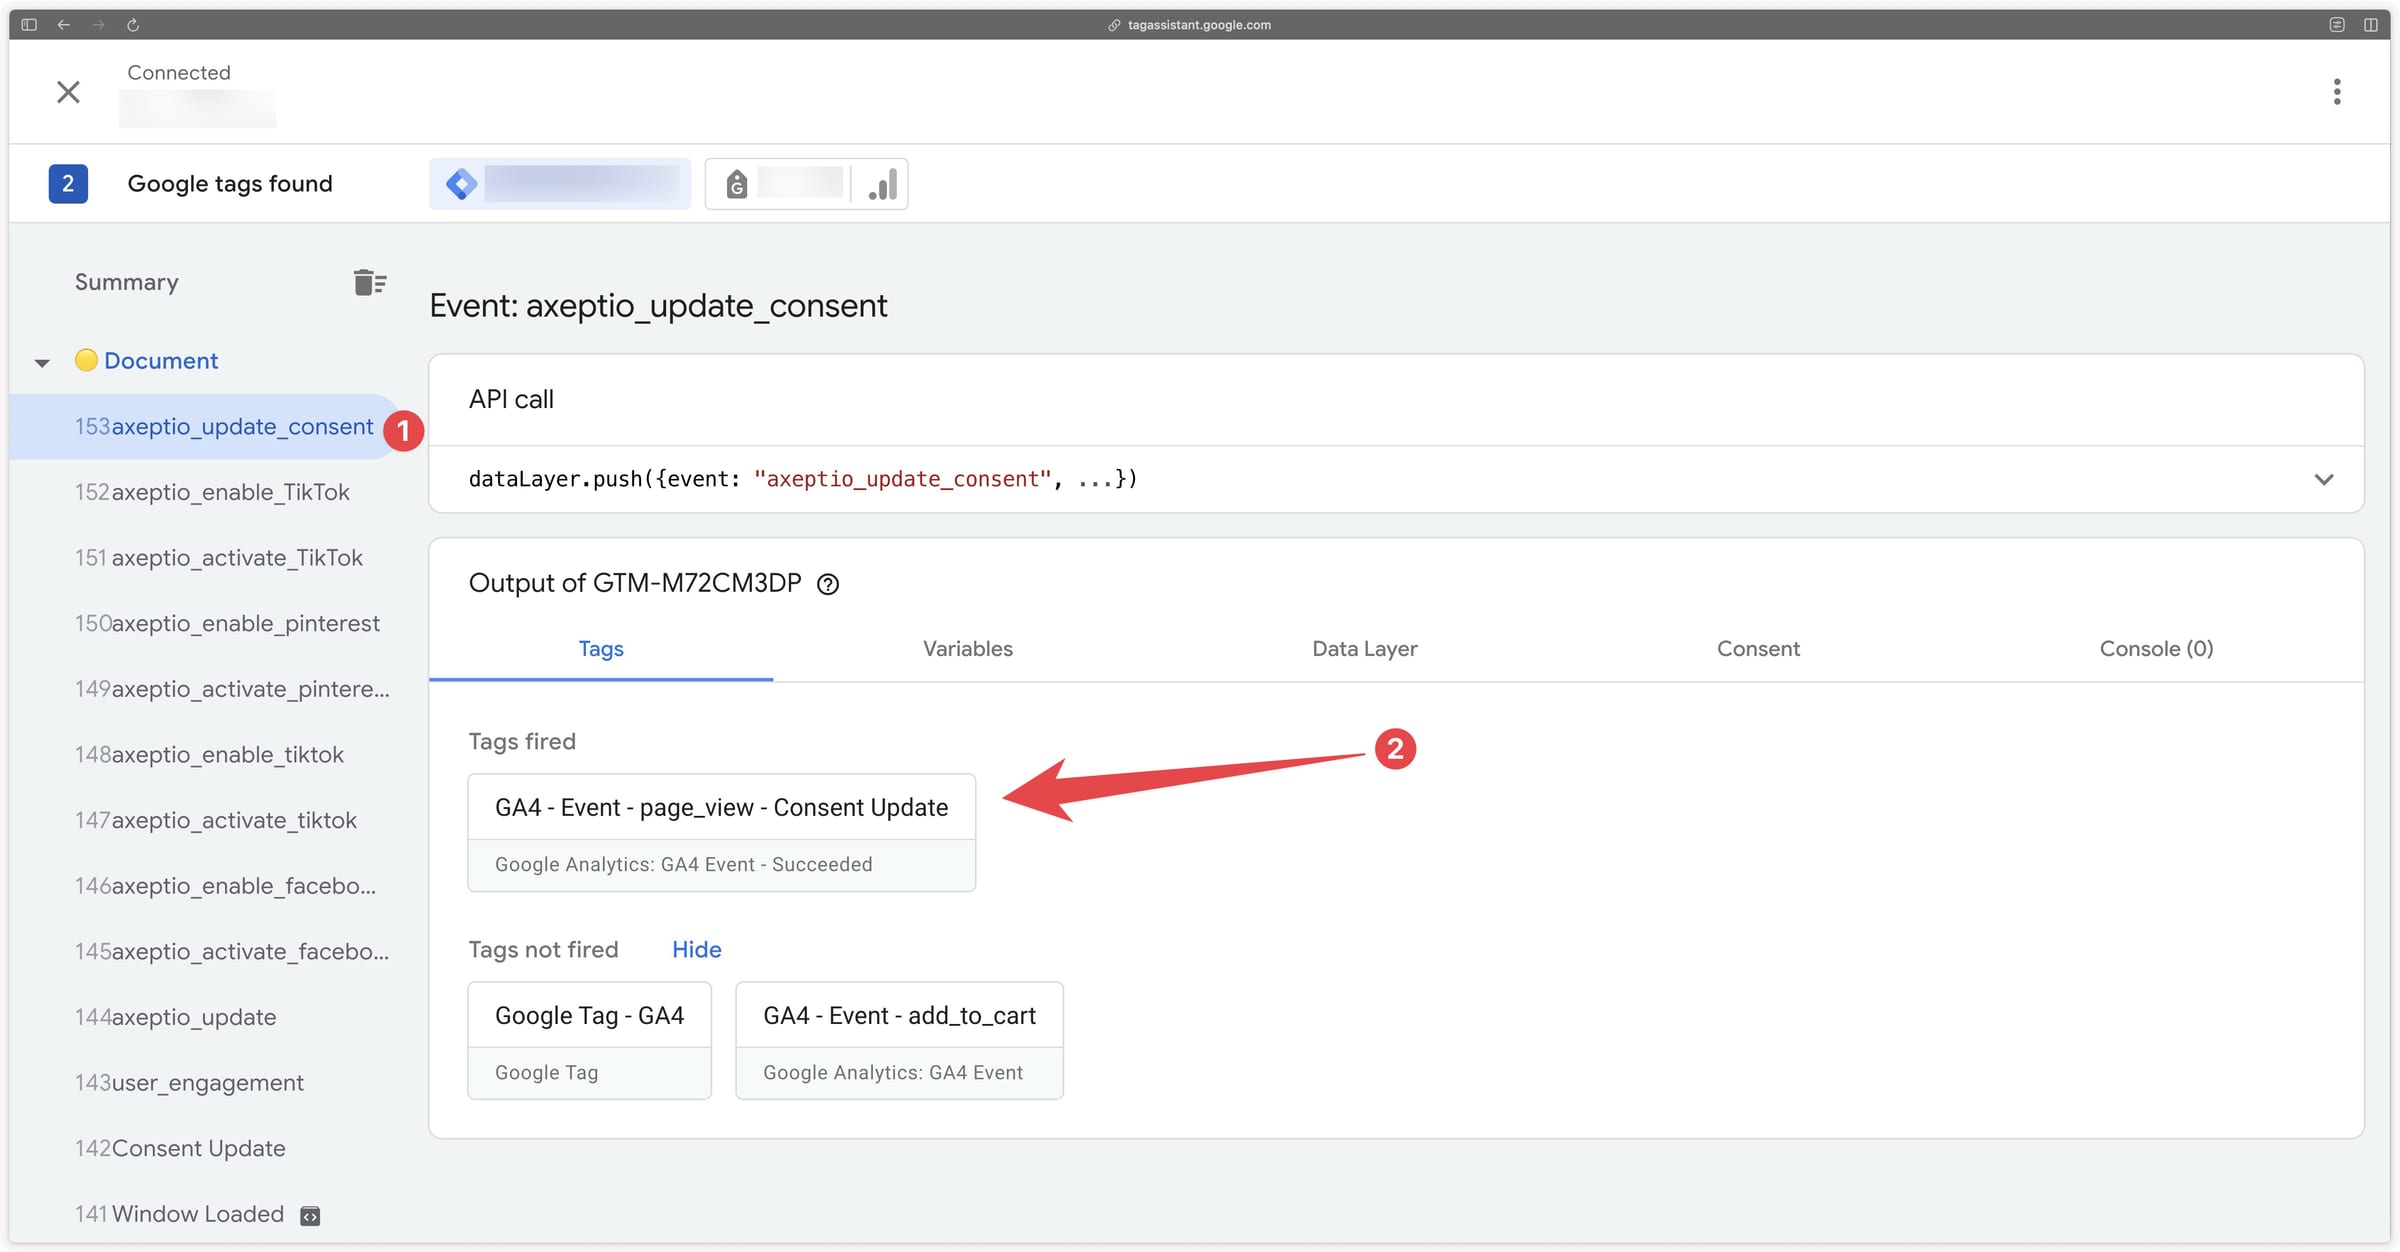2400x1252 pixels.
Task: Click the split view icon top right
Action: (x=2371, y=25)
